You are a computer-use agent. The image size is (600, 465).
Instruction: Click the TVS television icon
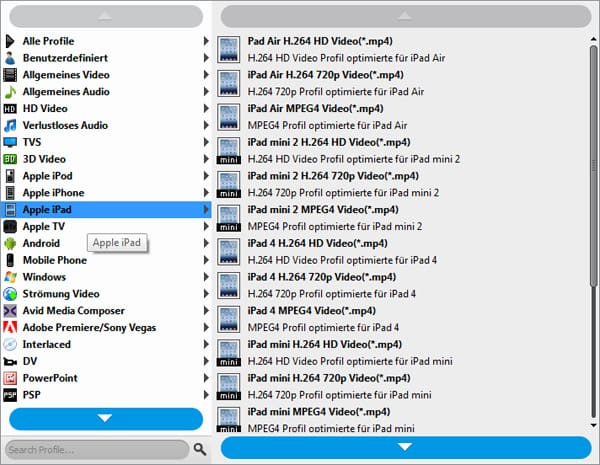pos(10,142)
